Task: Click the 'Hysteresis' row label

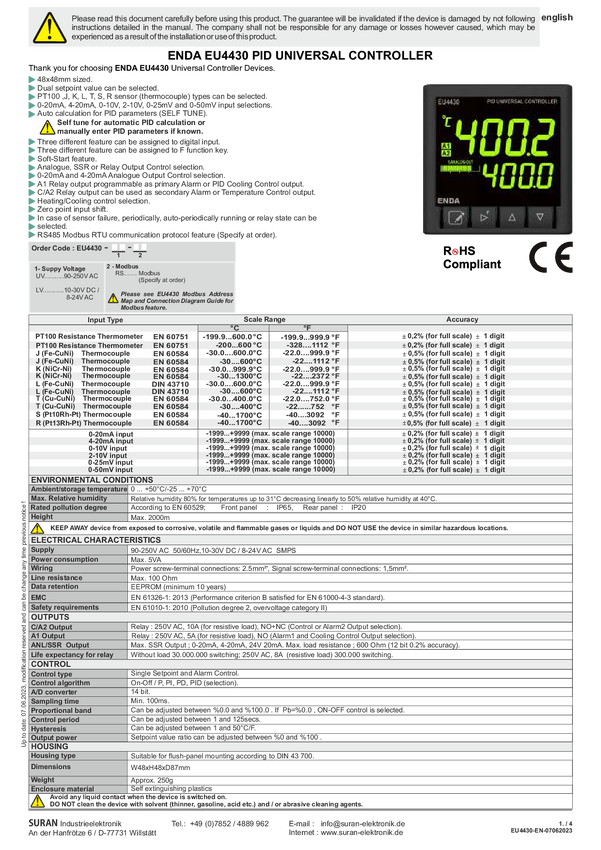Action: (48, 729)
